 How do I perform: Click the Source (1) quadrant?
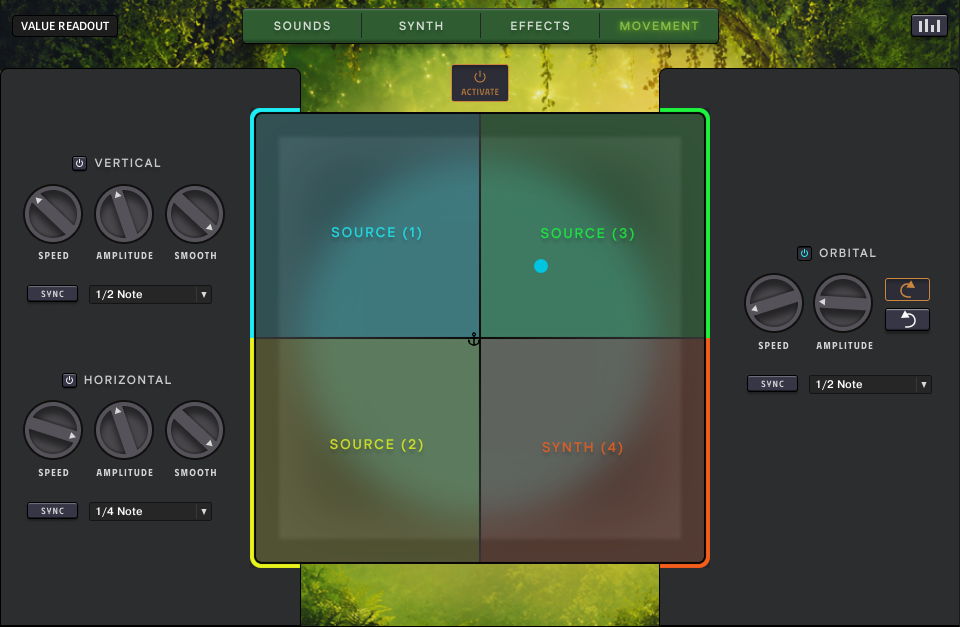click(x=367, y=226)
